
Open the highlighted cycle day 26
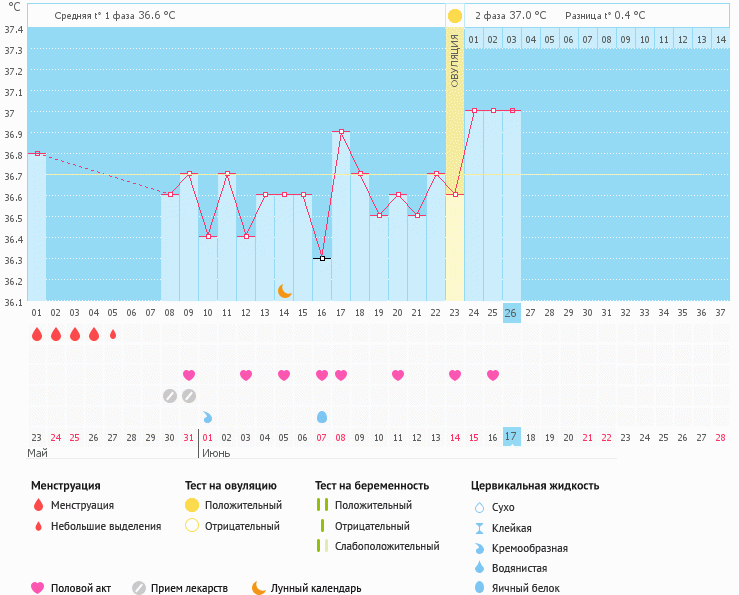point(511,313)
